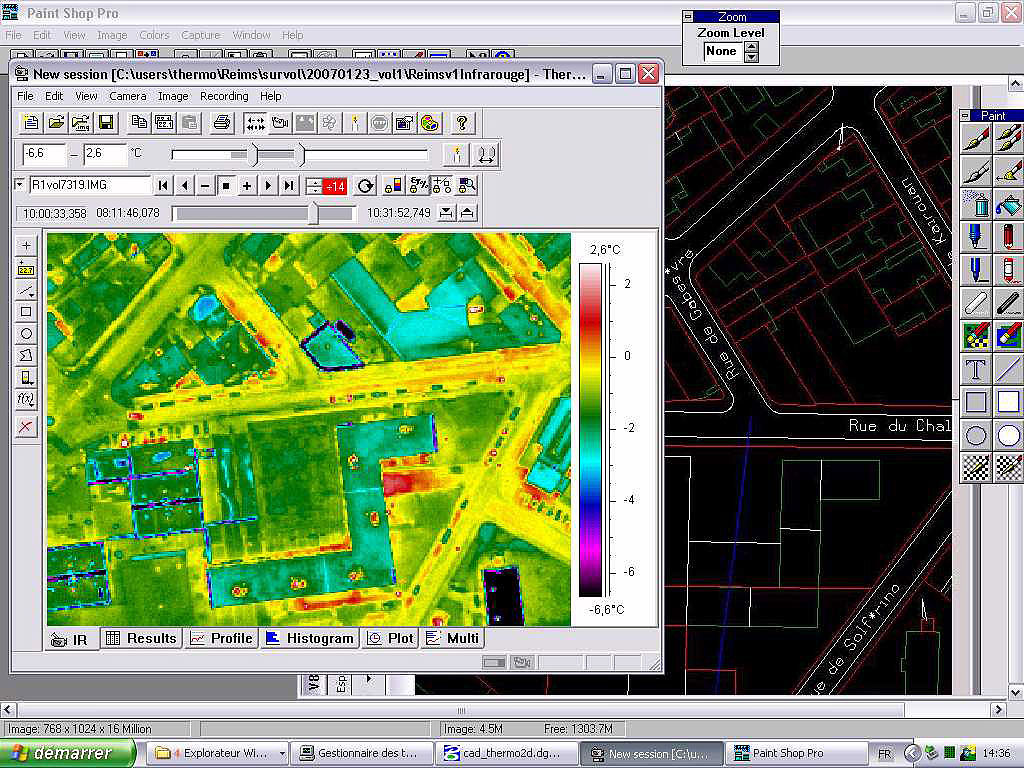Click the red X remove tool
Viewport: 1024px width, 768px height.
coord(26,427)
